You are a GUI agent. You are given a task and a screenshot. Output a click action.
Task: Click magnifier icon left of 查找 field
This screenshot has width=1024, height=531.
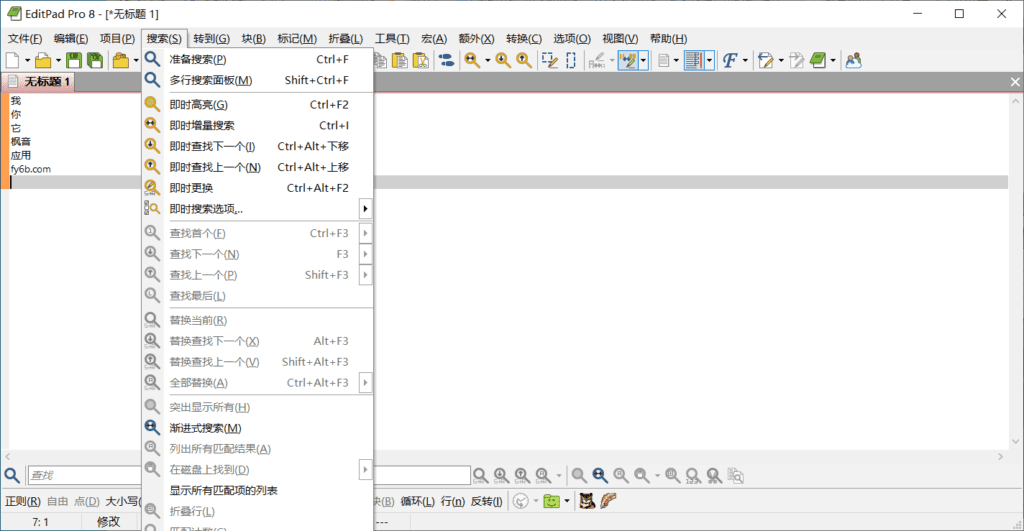pyautogui.click(x=11, y=476)
